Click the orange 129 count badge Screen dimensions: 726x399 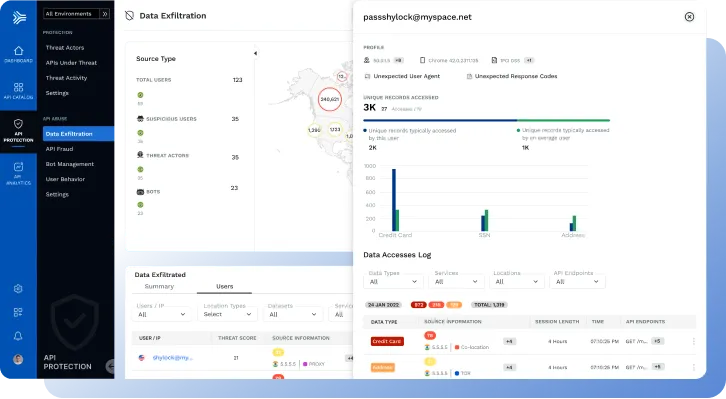click(x=454, y=305)
